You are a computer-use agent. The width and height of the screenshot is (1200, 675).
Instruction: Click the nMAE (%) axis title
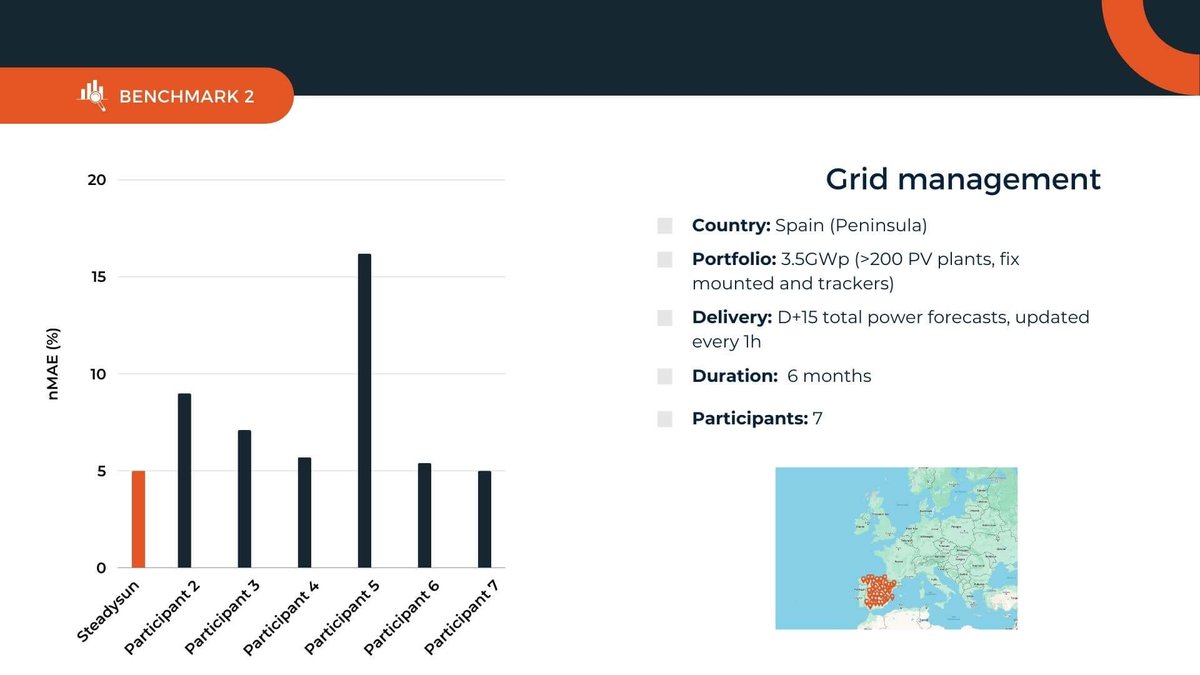click(x=54, y=363)
